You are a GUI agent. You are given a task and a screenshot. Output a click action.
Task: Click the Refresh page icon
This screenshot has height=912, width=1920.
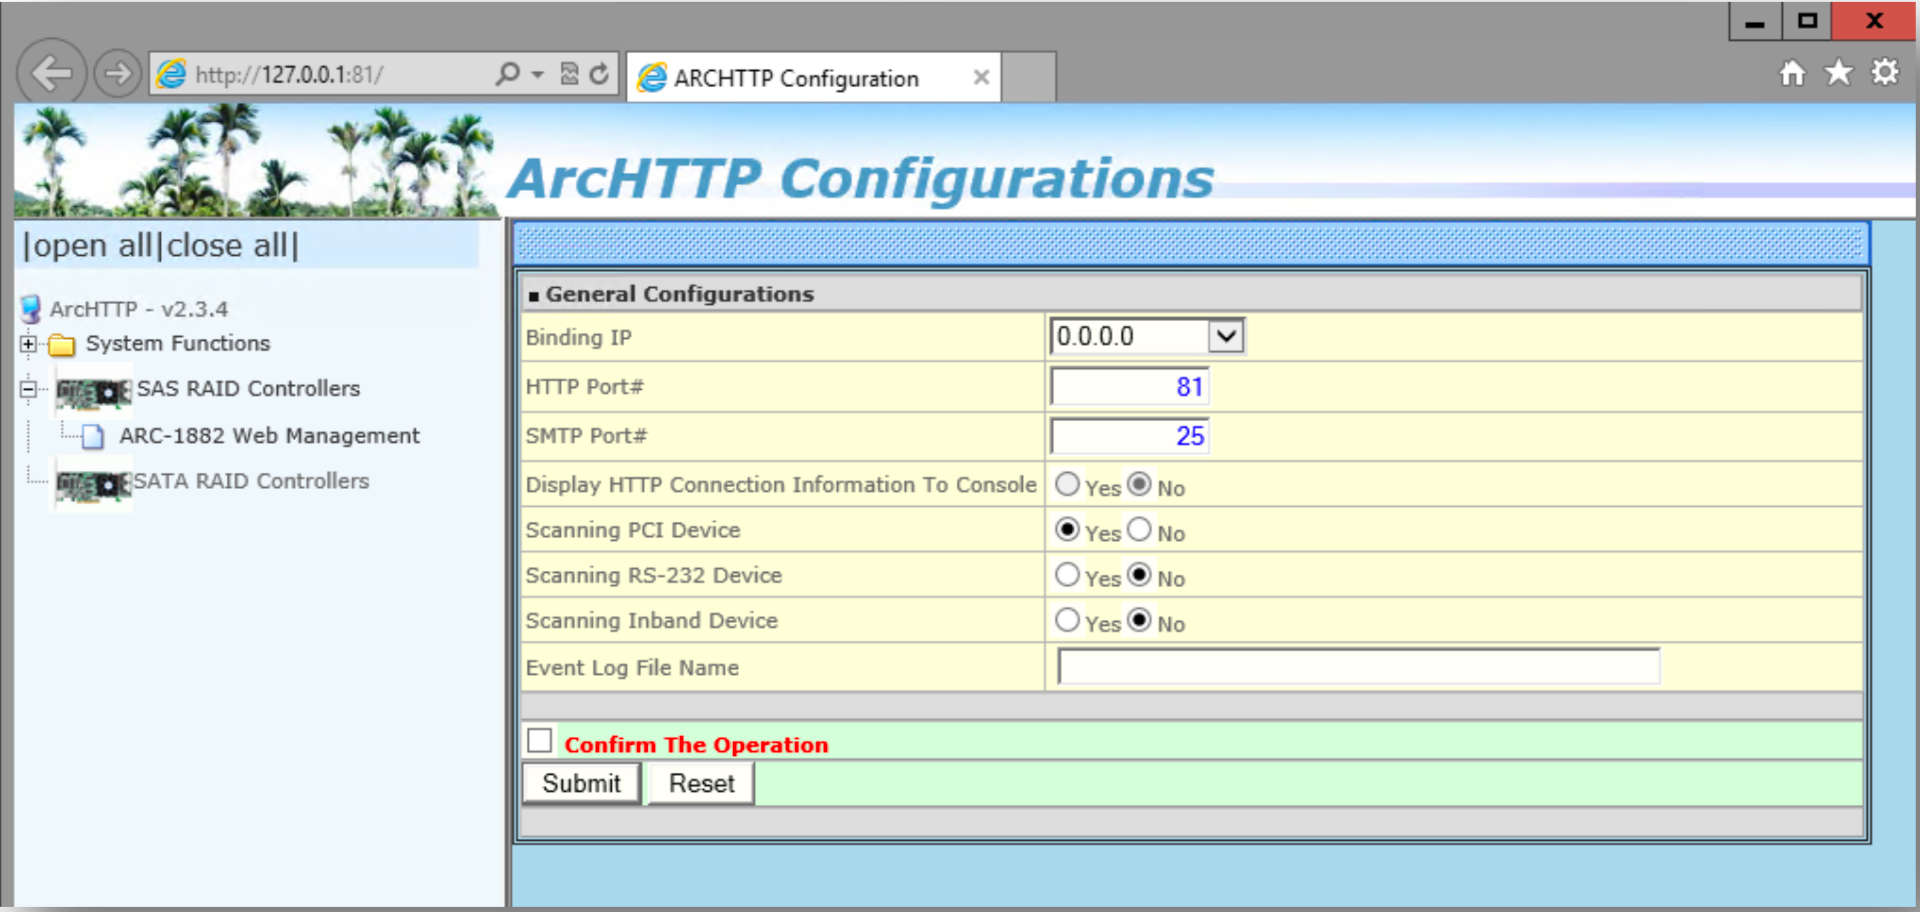tap(599, 74)
